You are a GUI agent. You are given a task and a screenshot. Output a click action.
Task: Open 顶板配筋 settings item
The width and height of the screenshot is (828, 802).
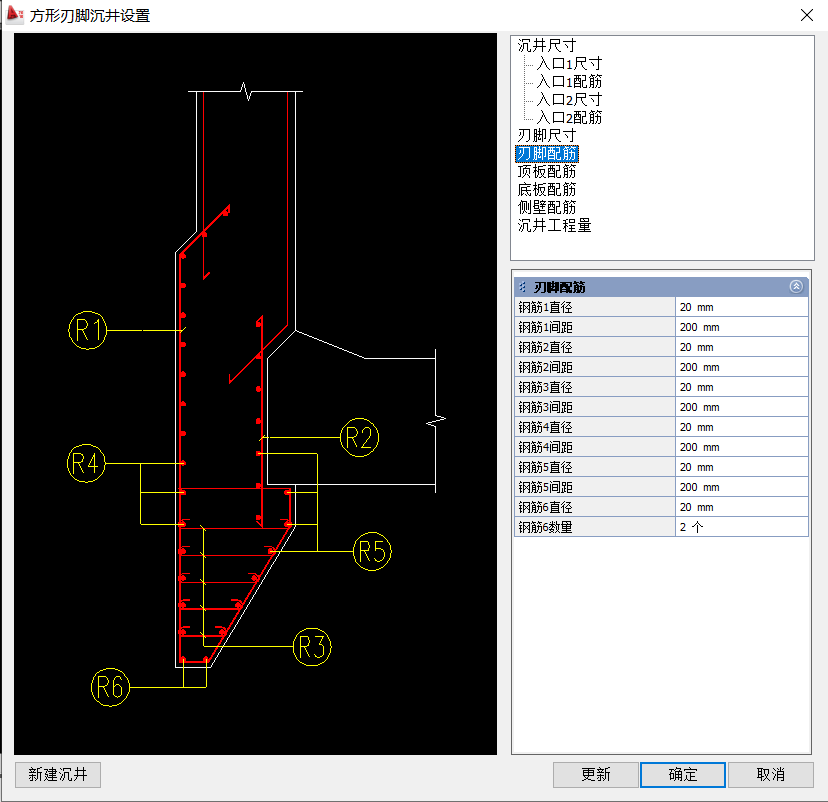point(546,171)
